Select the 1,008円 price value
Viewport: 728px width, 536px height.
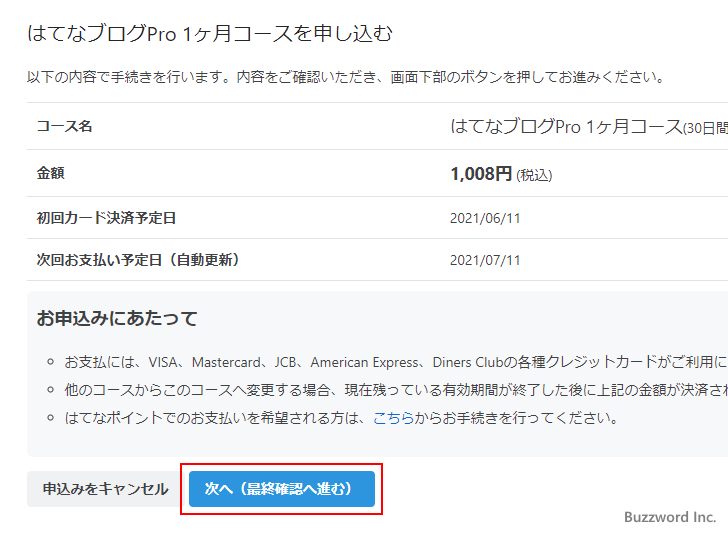tap(481, 174)
